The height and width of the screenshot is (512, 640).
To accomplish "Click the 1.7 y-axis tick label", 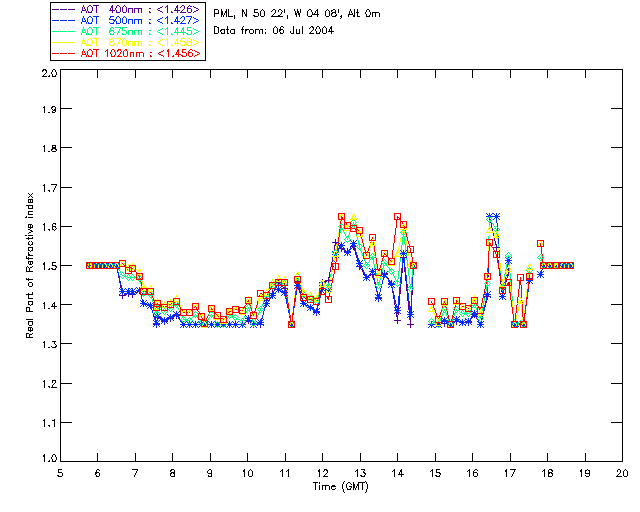I will tap(49, 188).
